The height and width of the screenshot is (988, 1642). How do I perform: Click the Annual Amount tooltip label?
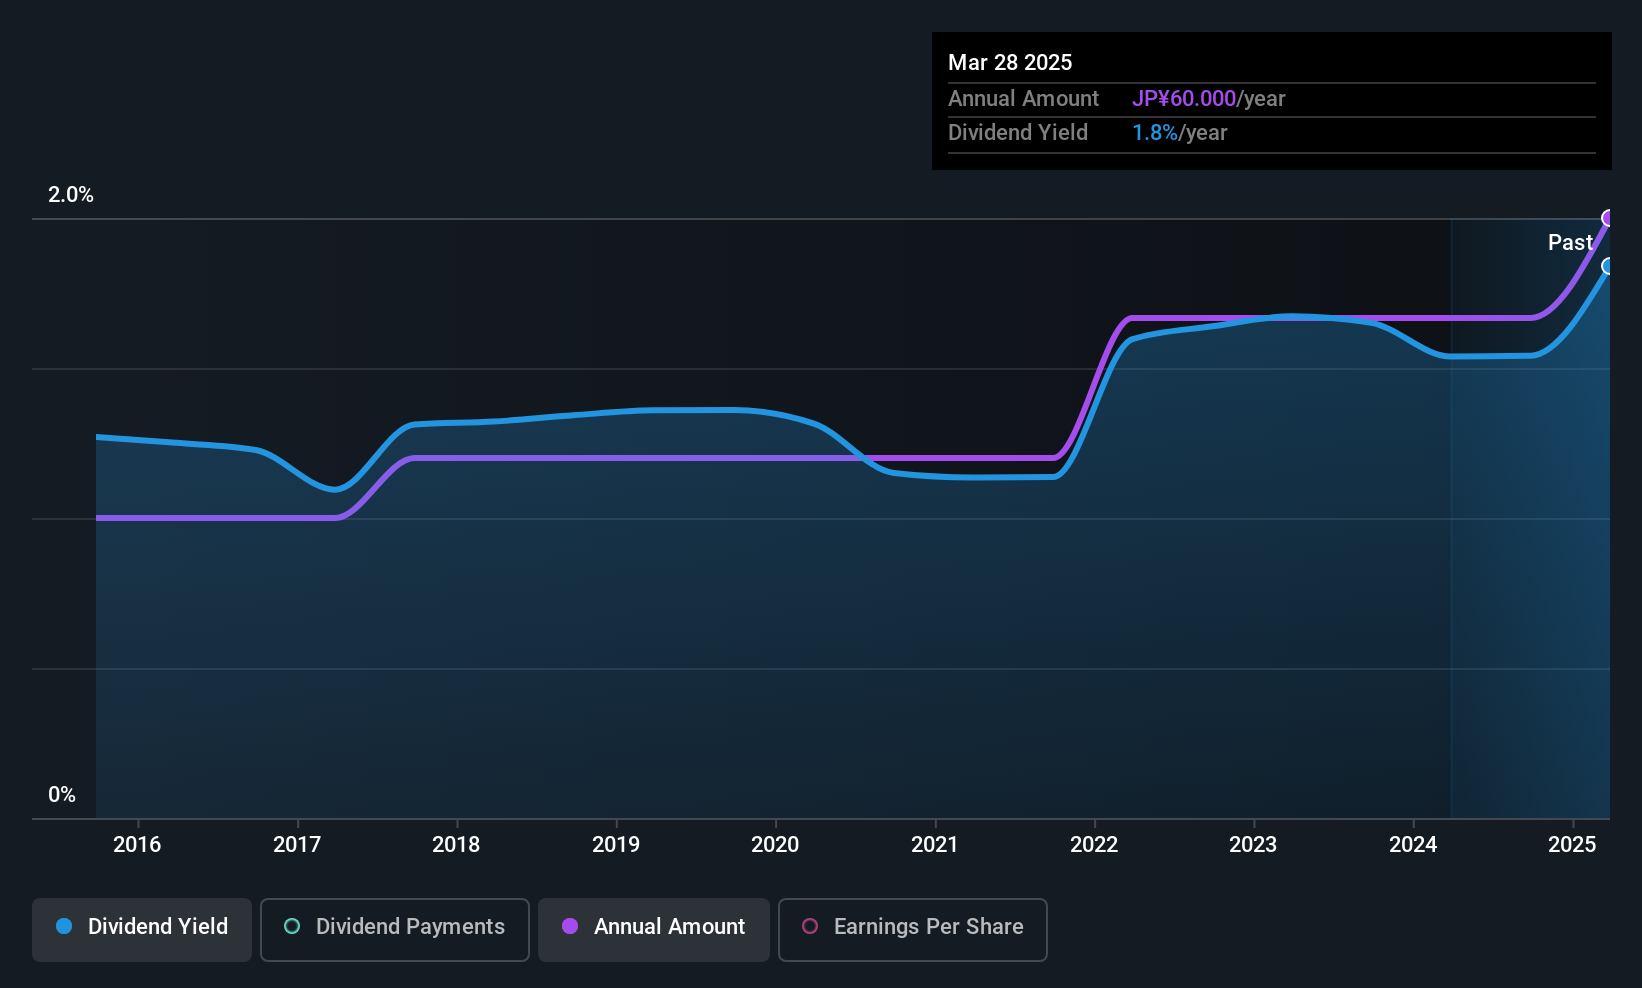click(x=1023, y=98)
